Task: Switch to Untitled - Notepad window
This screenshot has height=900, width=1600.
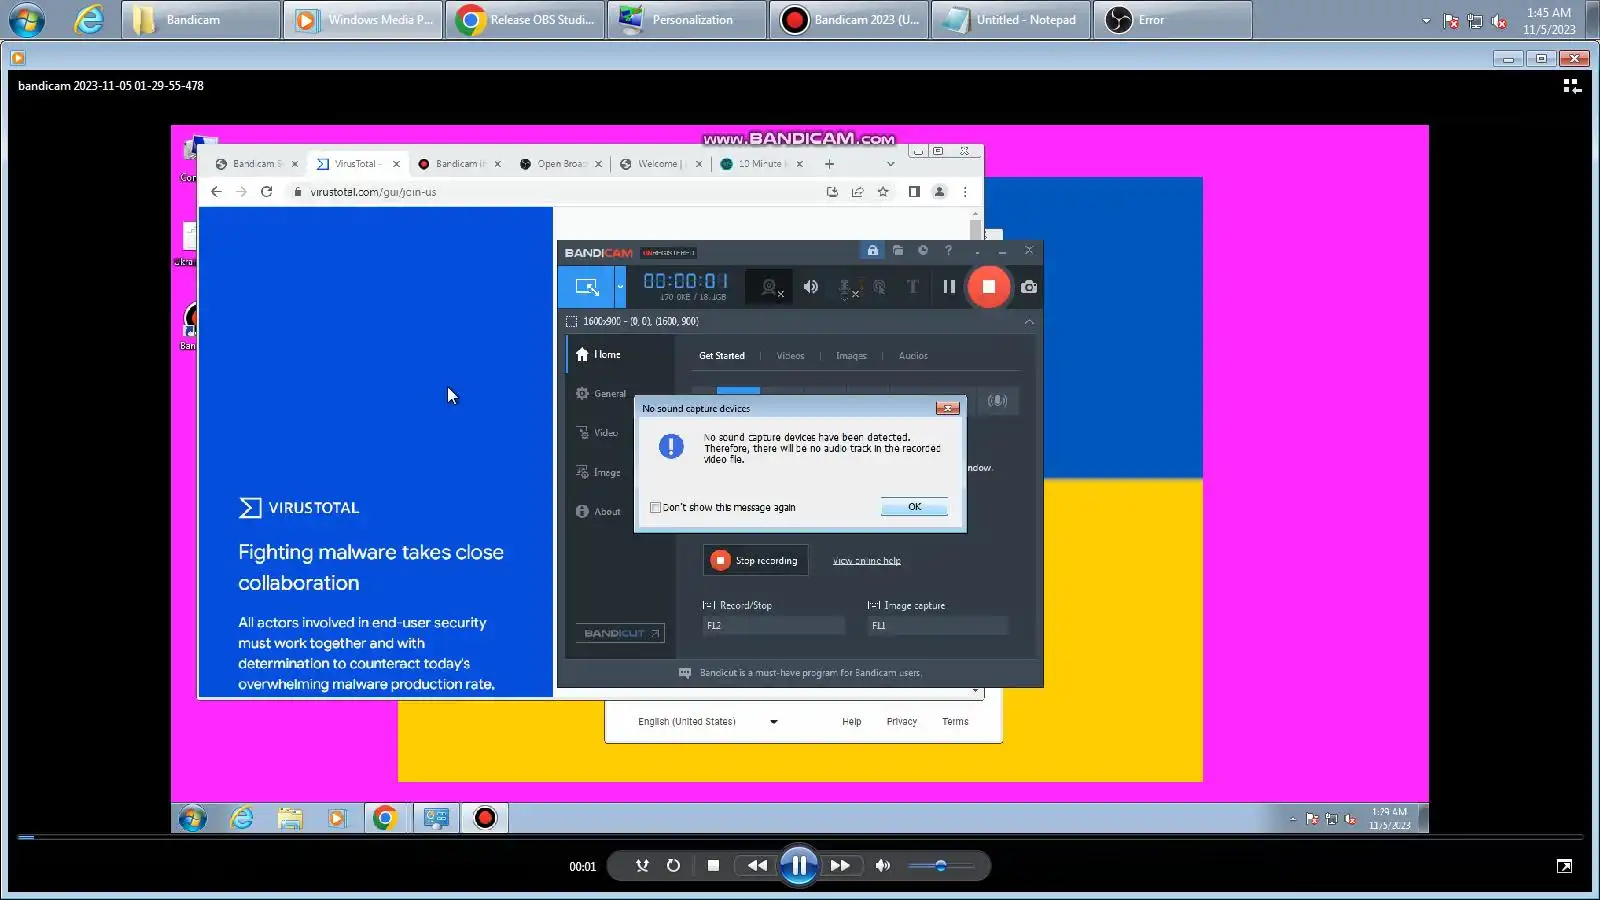Action: click(1011, 20)
